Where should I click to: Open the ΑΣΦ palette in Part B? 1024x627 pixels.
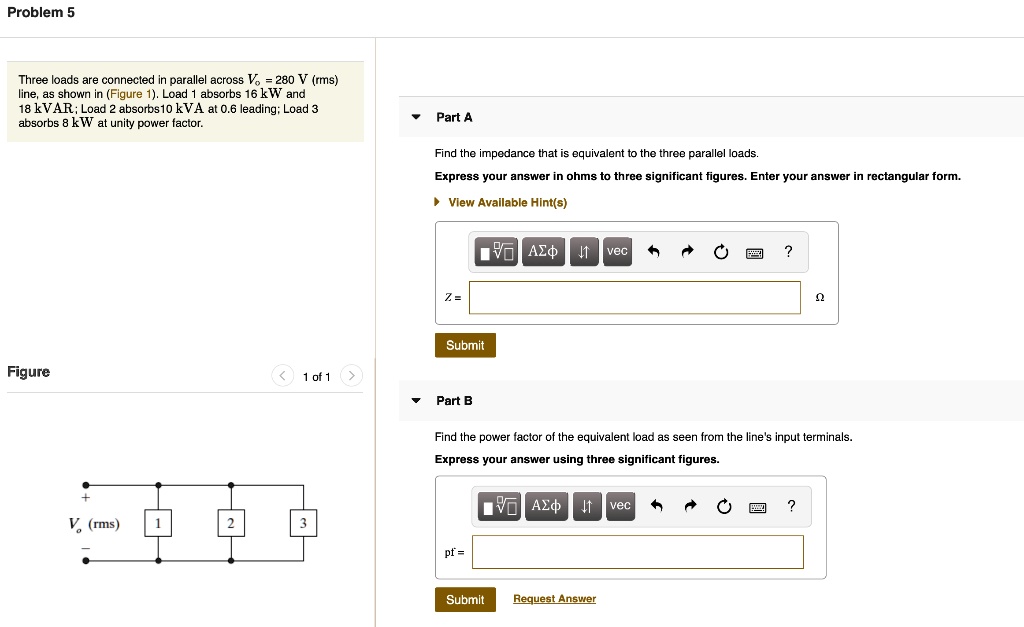click(x=546, y=506)
